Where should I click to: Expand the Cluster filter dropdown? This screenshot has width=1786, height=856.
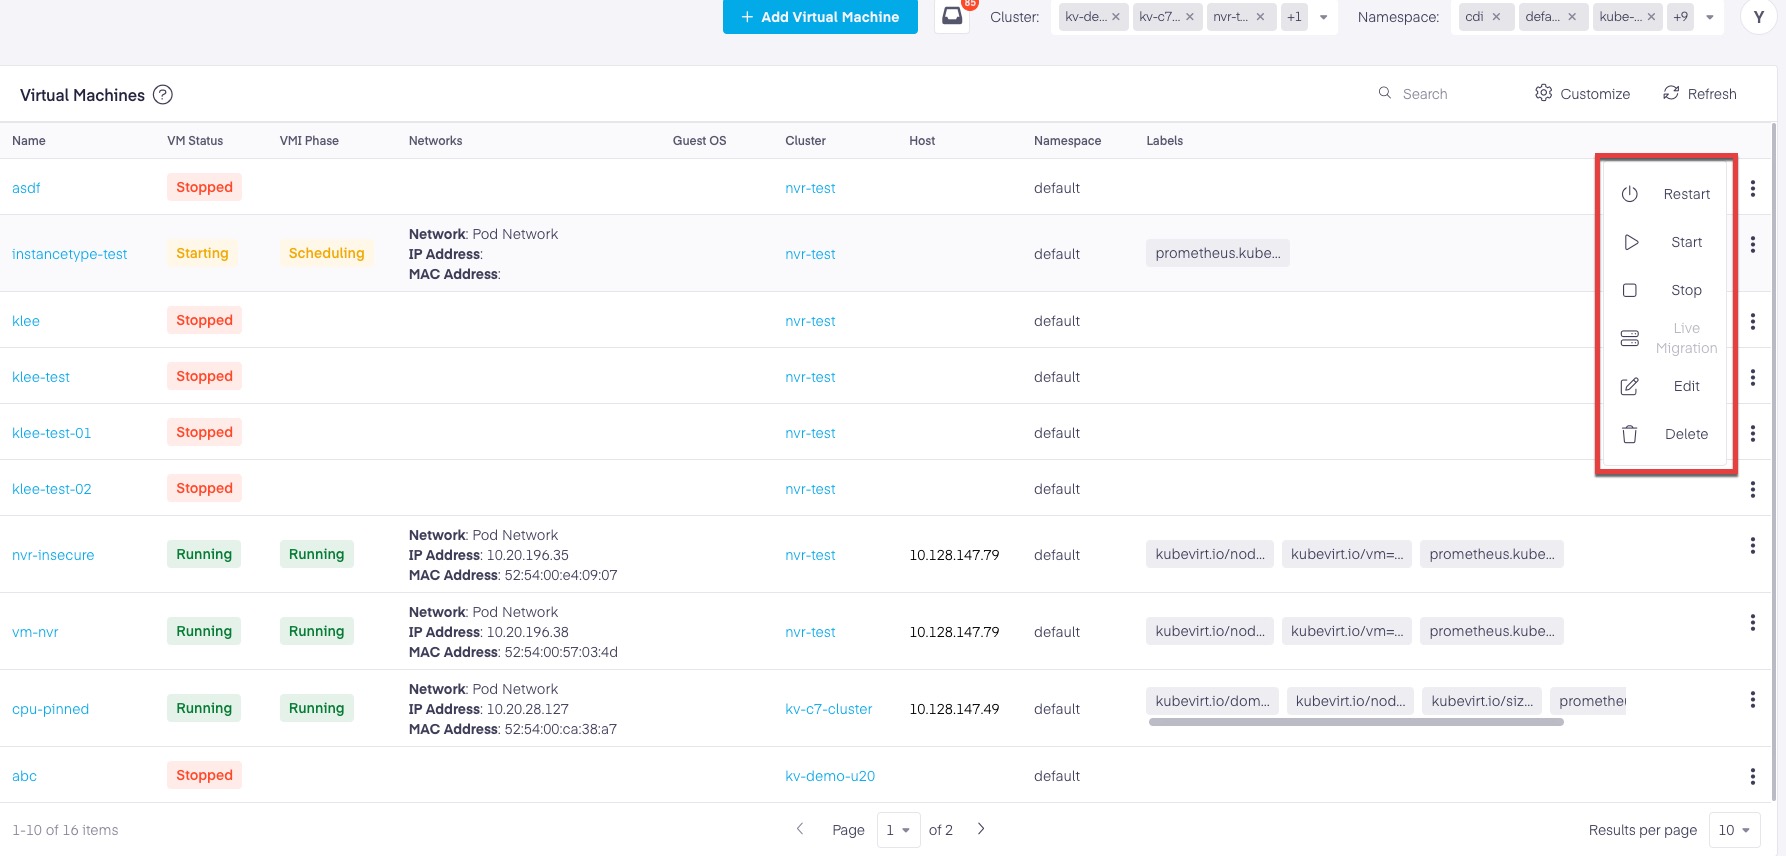pos(1324,17)
